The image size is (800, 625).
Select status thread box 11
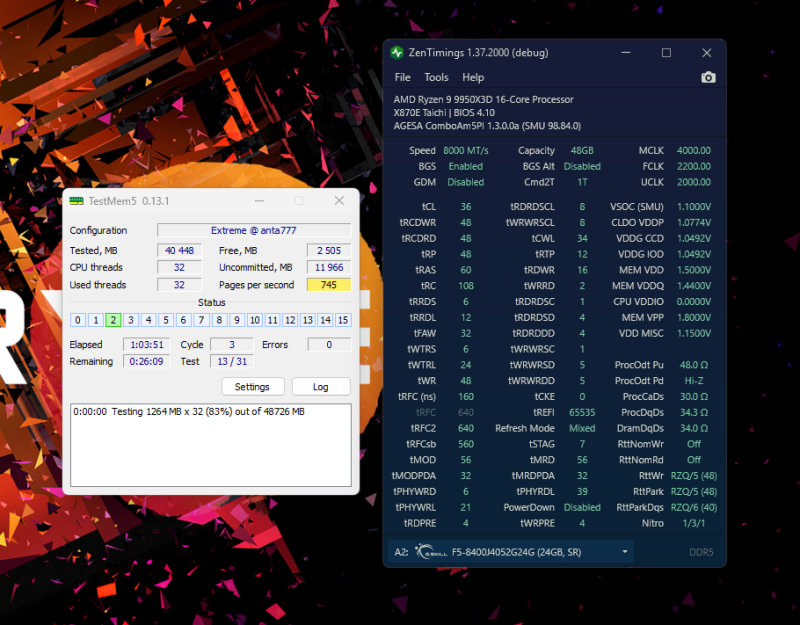tap(272, 320)
